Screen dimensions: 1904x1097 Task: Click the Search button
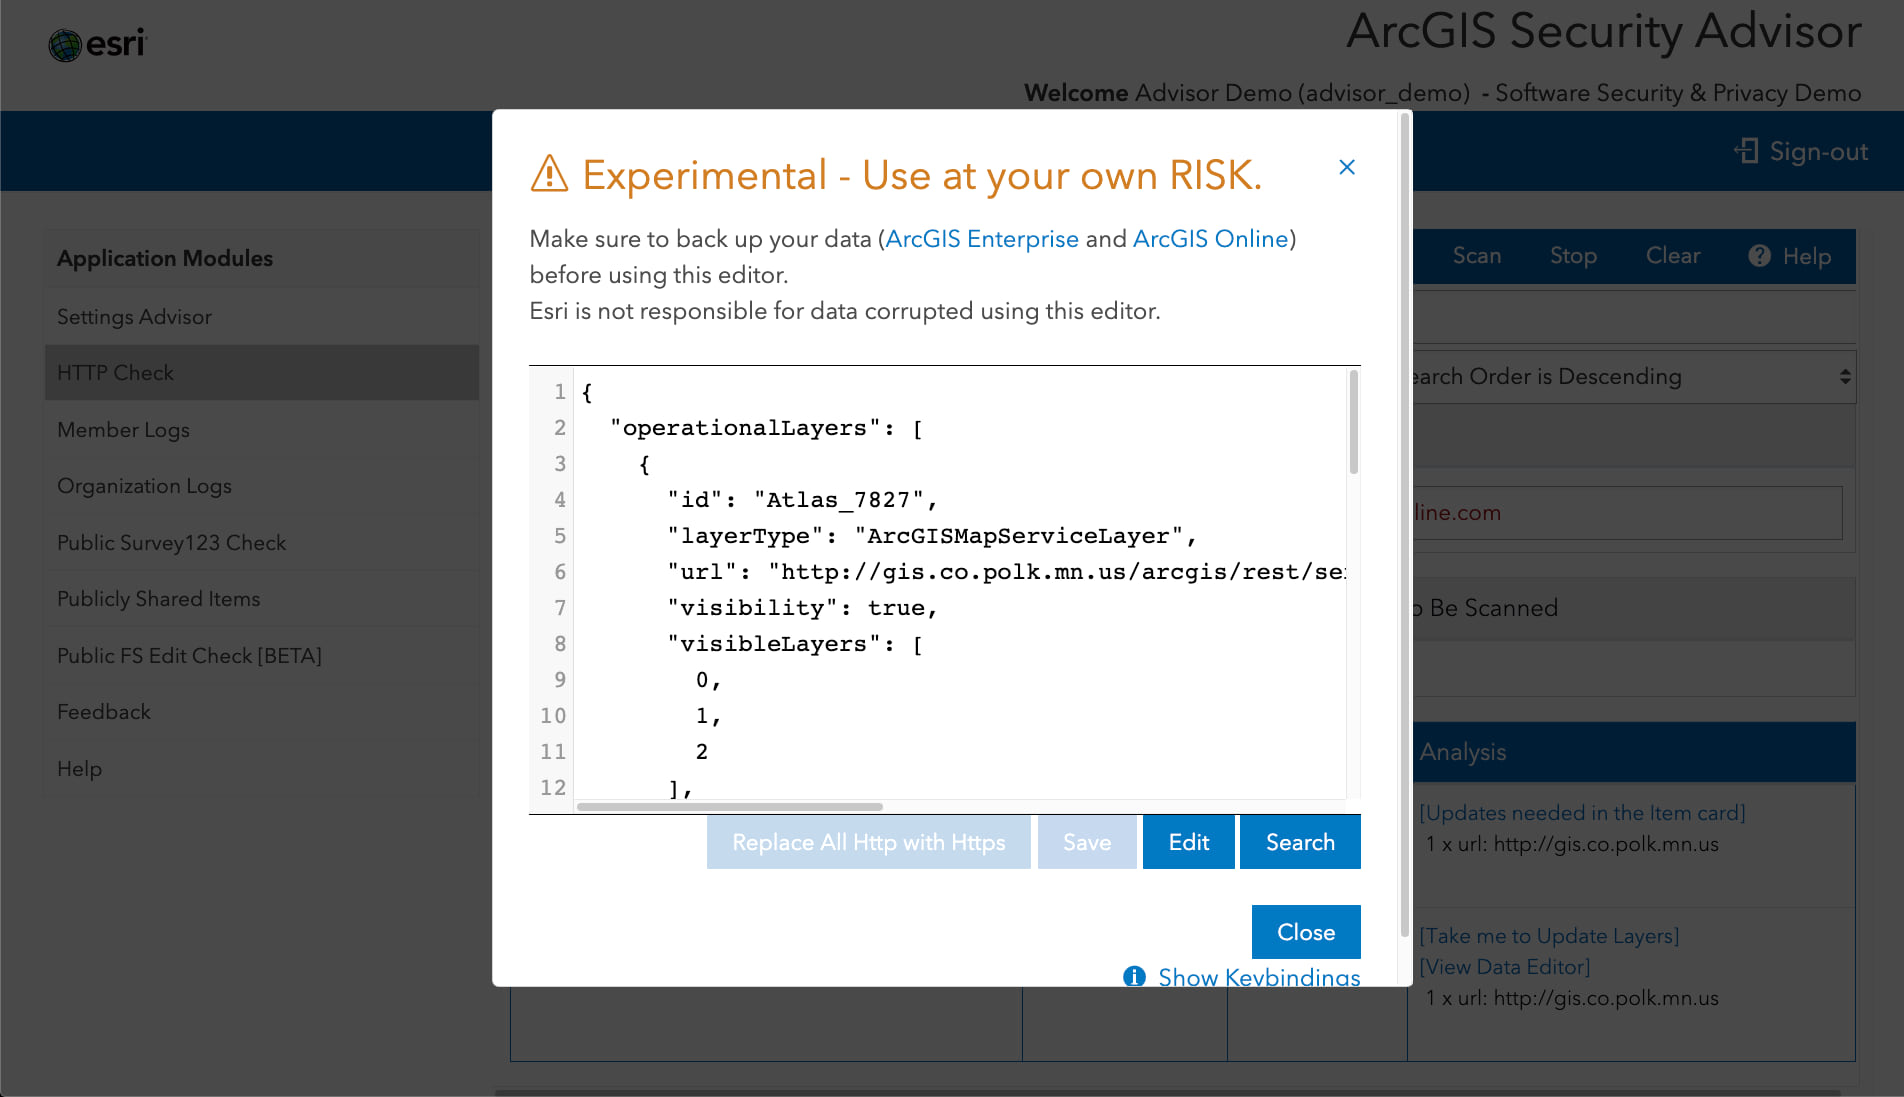click(1300, 842)
